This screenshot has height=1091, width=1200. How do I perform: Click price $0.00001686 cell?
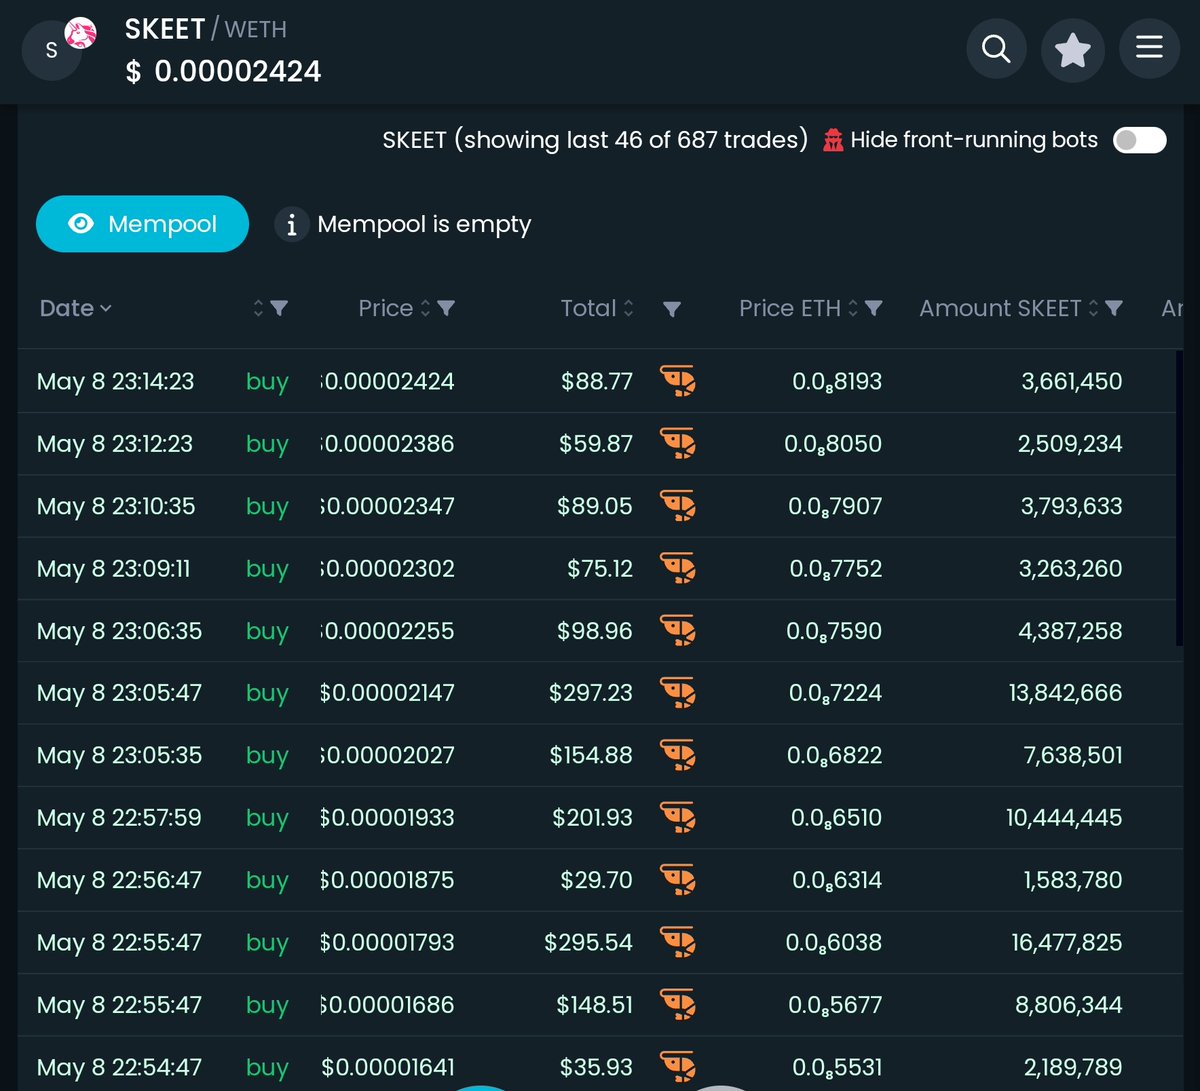(387, 1005)
